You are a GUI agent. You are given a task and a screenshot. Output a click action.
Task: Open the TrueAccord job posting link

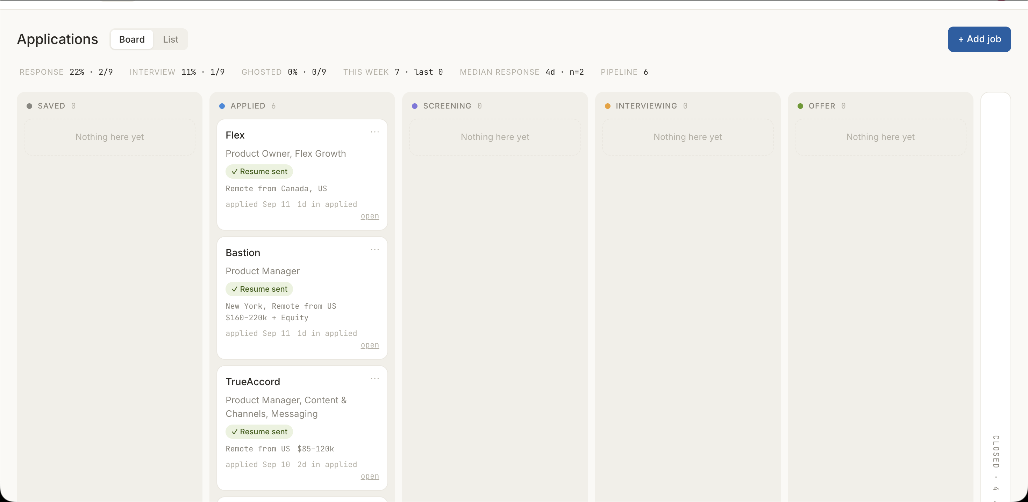370,476
